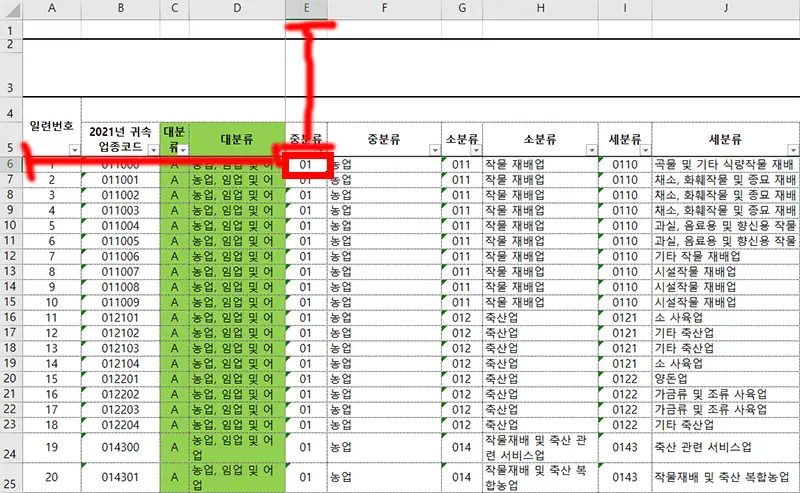The height and width of the screenshot is (493, 800).
Task: Select column B header
Action: tap(120, 9)
